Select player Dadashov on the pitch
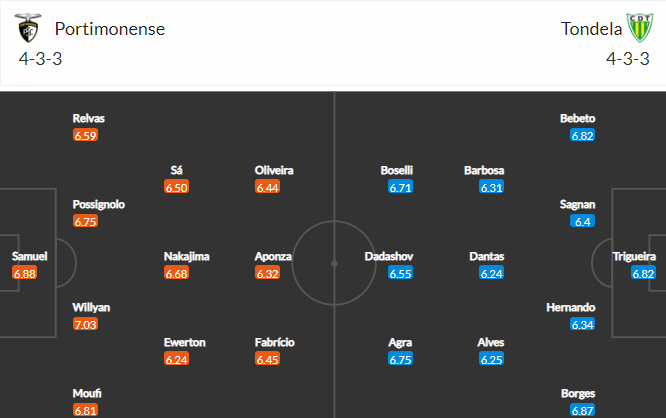Viewport: 666px width, 418px height. pyautogui.click(x=389, y=256)
